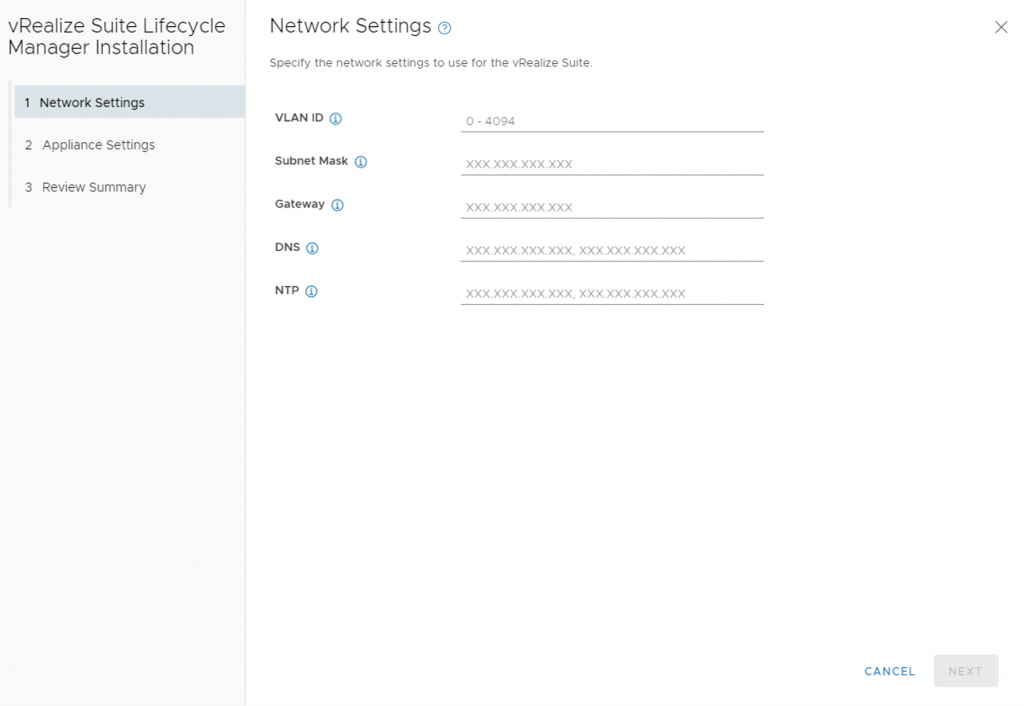Select the Network Settings wizard step

pos(92,102)
